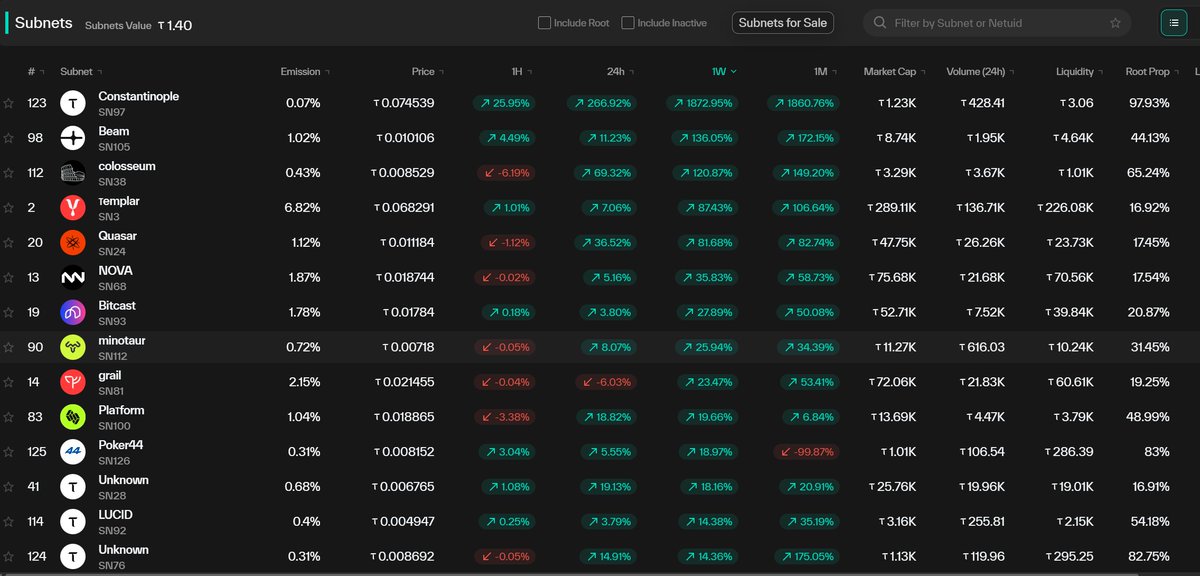Sort by the Emission column header

(305, 72)
